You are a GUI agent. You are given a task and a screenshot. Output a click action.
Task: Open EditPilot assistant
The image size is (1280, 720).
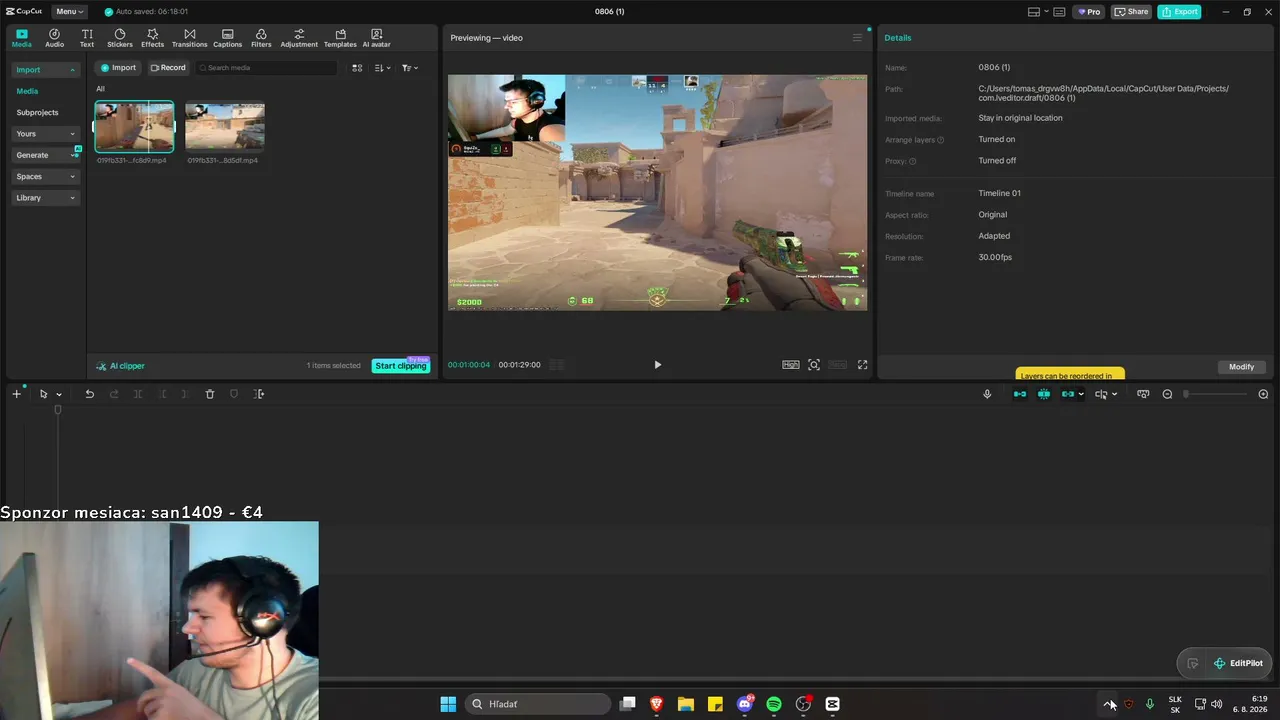[x=1238, y=663]
